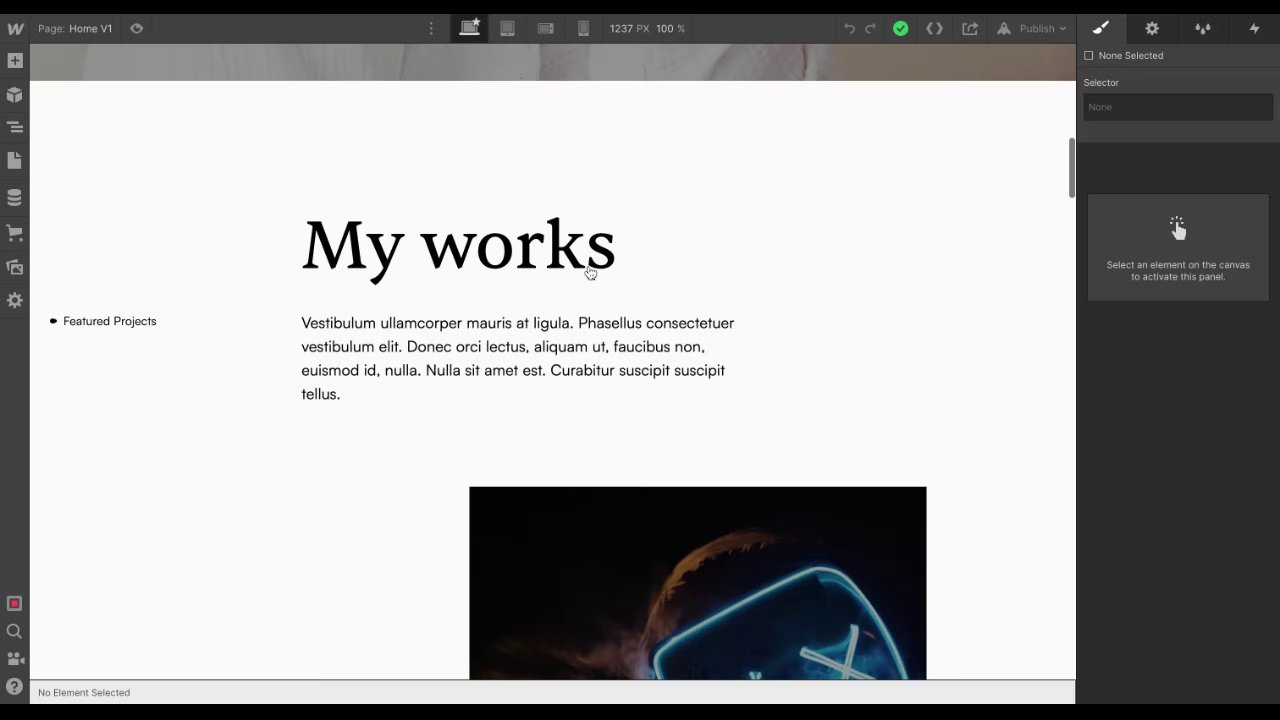
Task: Click the Selector input field
Action: 1178,107
